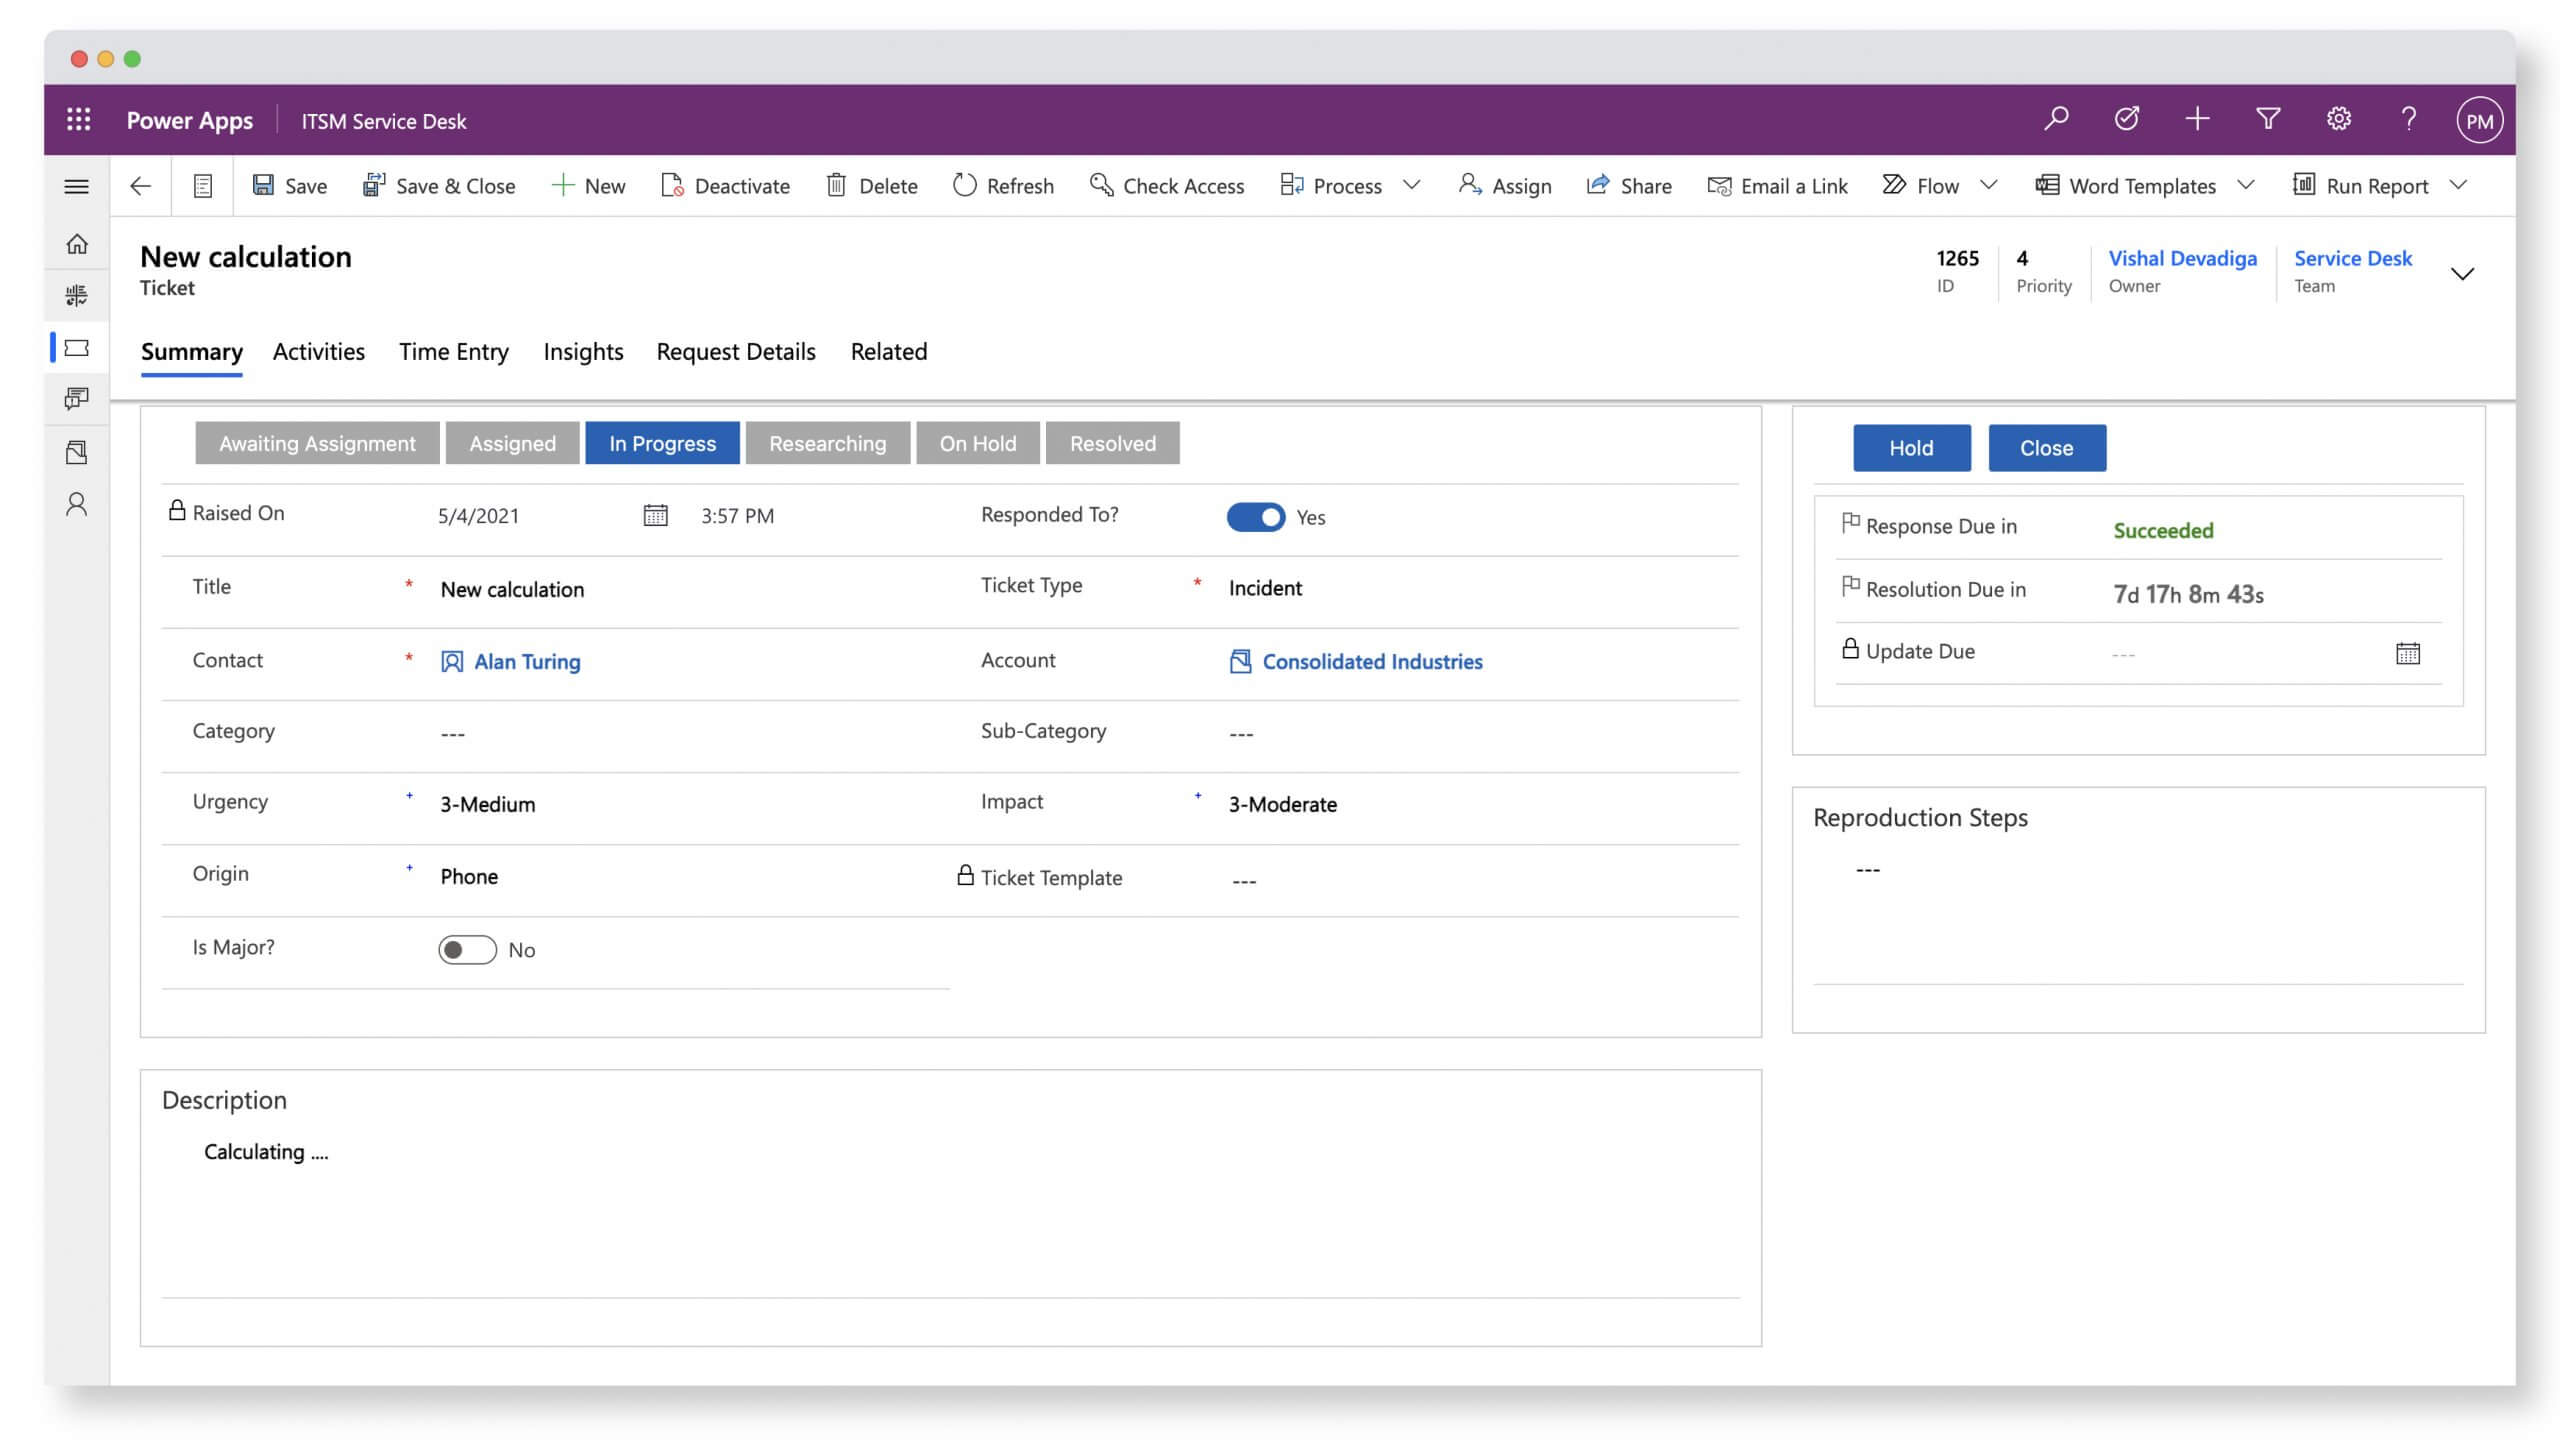Click the Raised On date field
The width and height of the screenshot is (2560, 1442).
click(479, 515)
